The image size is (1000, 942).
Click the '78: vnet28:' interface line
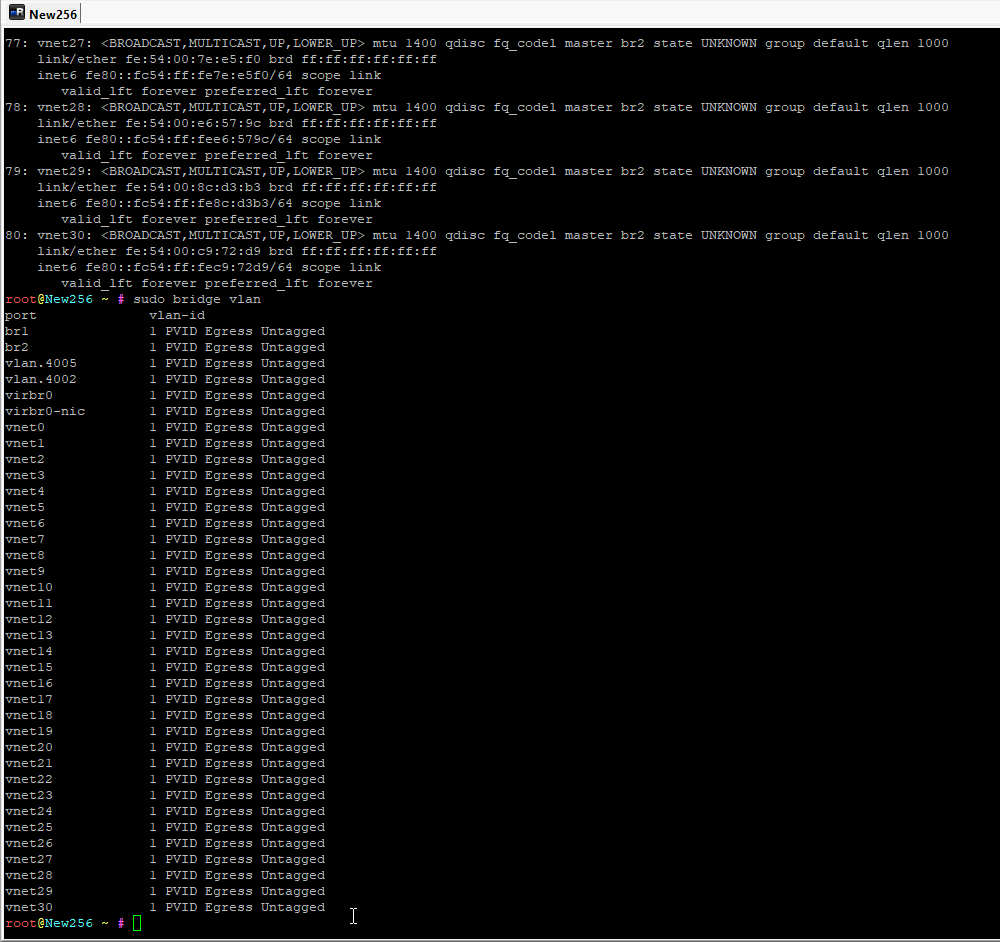(x=477, y=107)
